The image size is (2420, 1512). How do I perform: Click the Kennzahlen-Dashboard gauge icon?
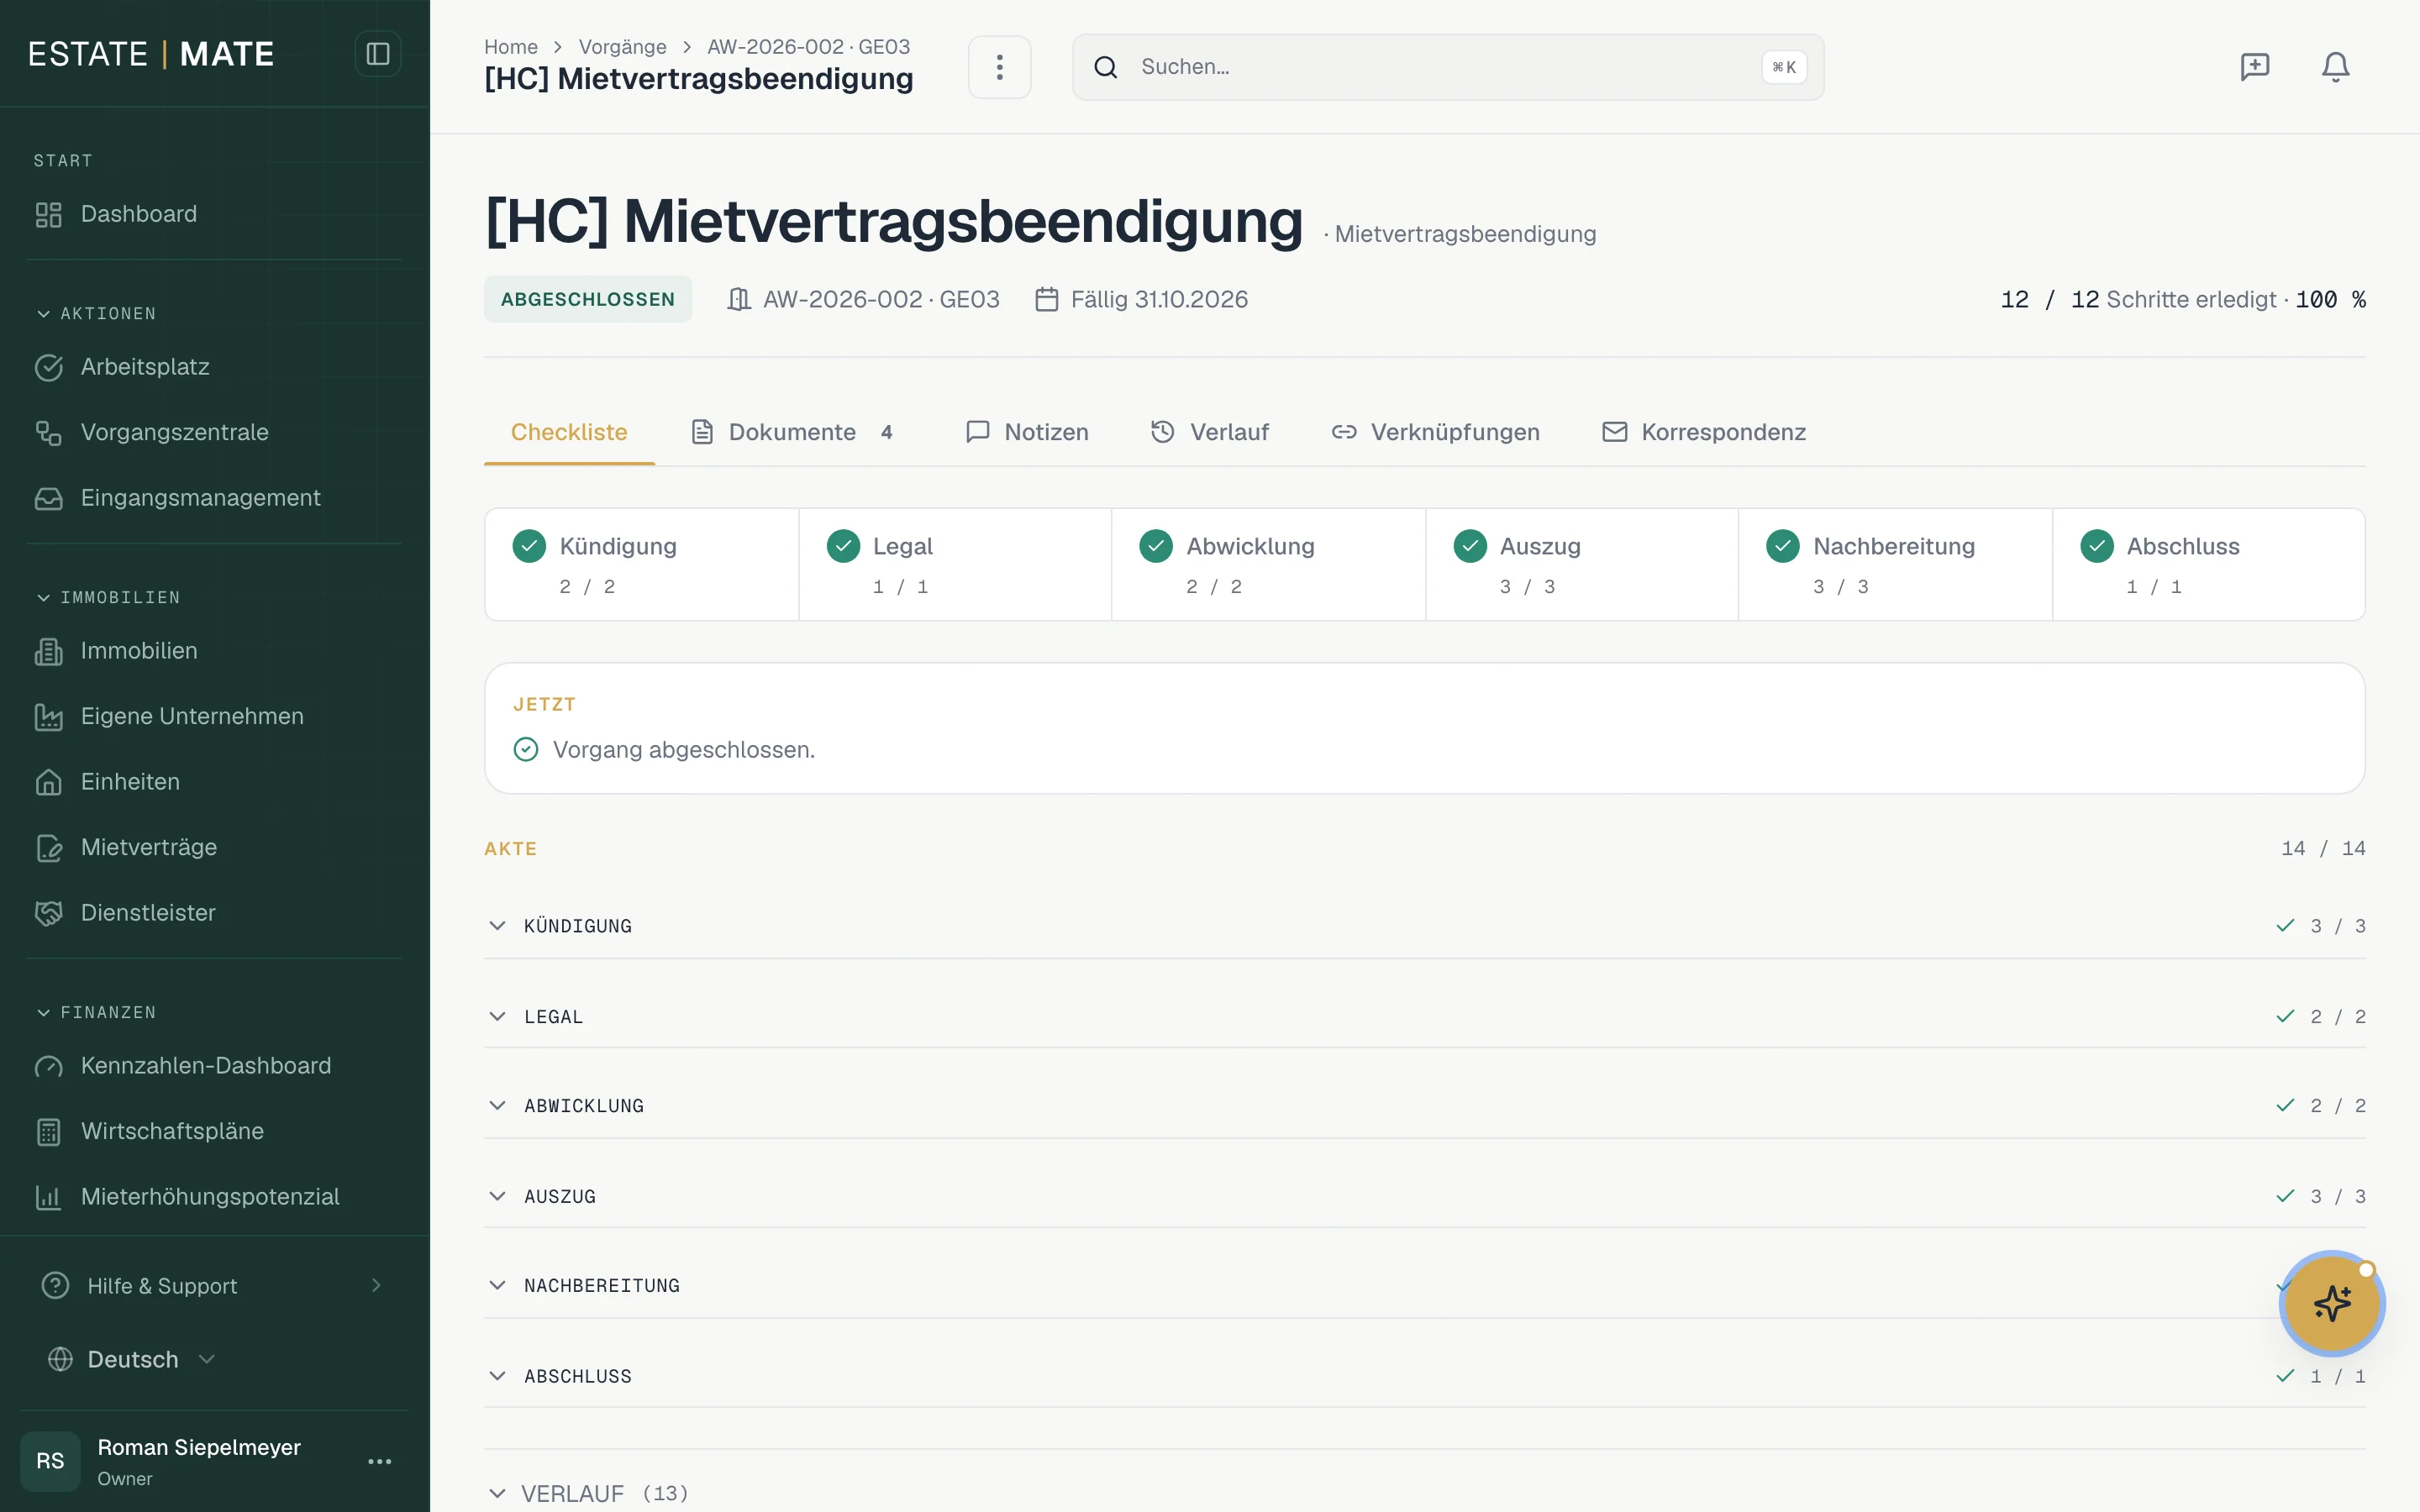pyautogui.click(x=49, y=1066)
